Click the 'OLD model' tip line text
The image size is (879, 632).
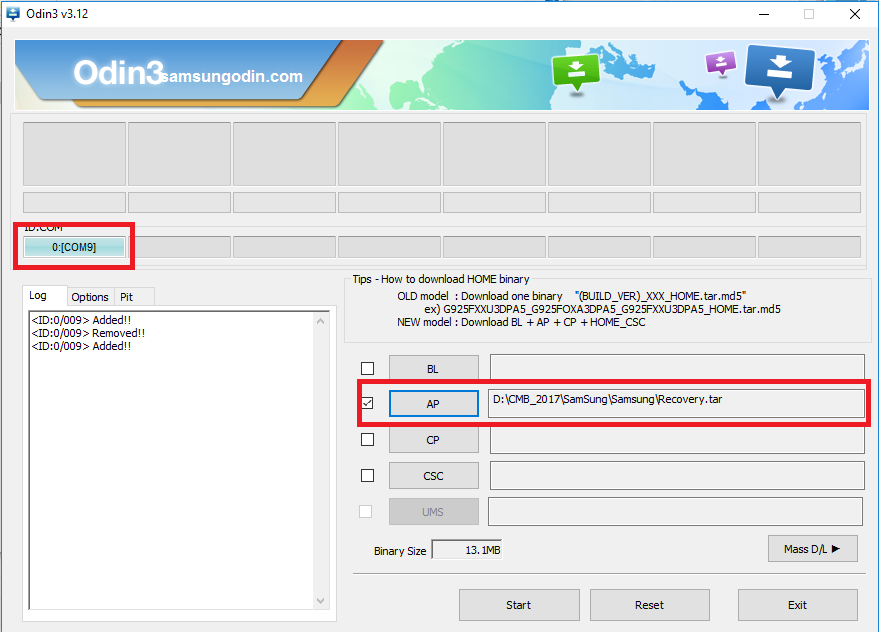click(x=572, y=296)
